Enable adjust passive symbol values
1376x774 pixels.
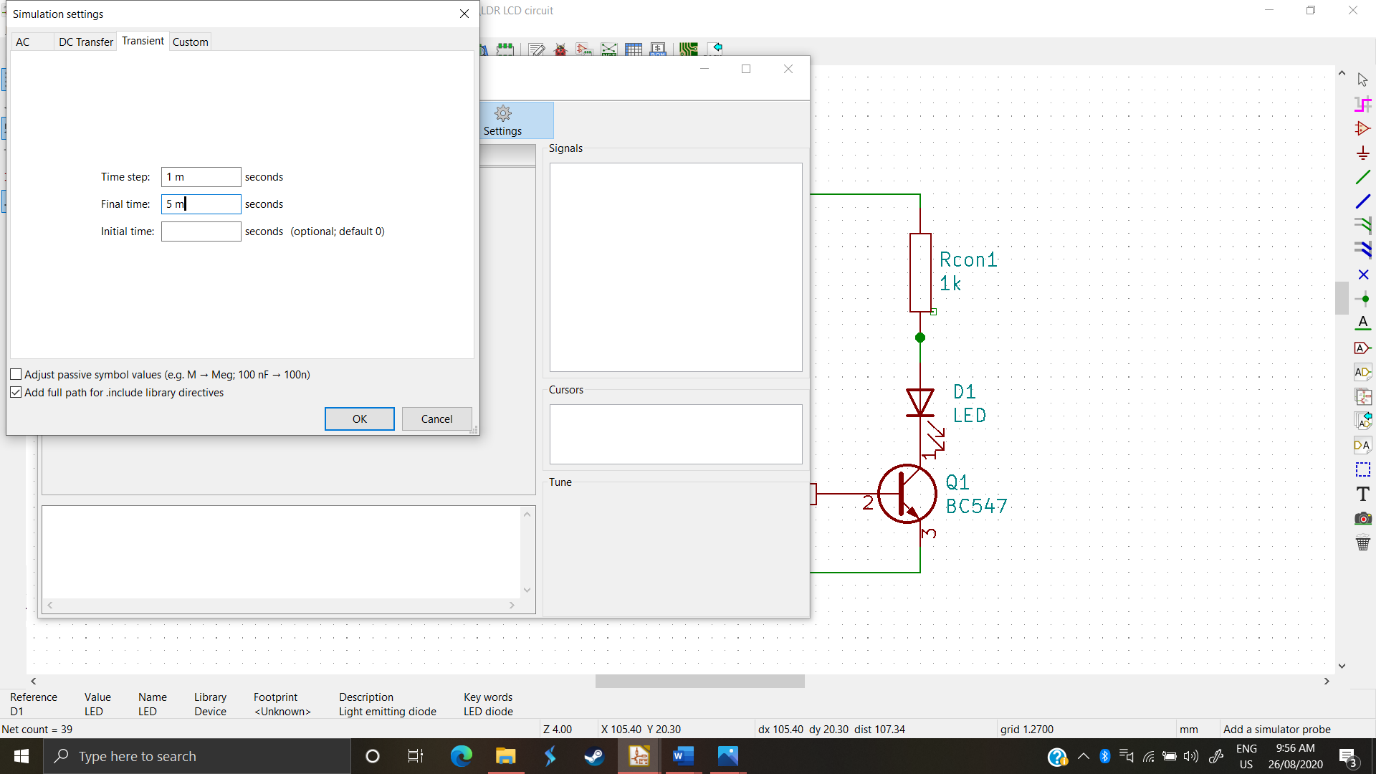[x=16, y=373]
